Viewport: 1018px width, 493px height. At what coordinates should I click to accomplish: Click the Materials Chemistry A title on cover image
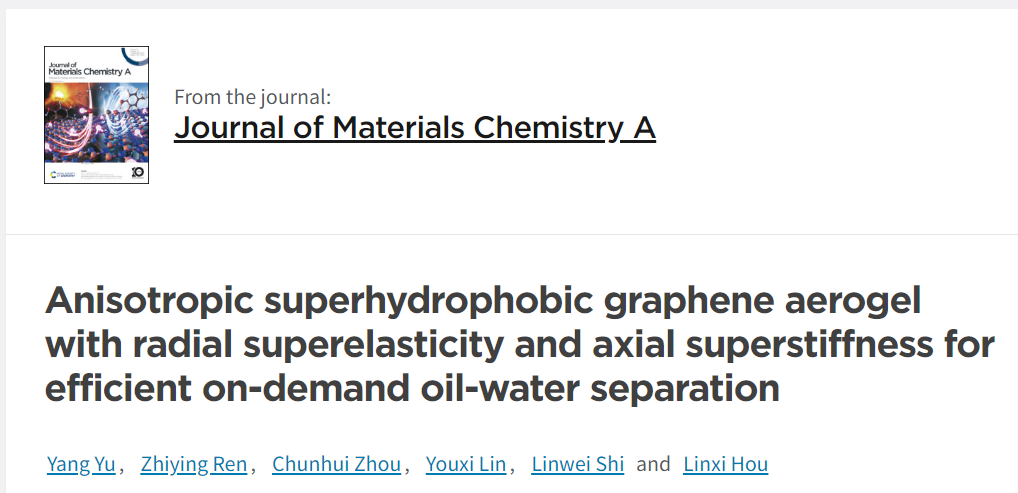coord(89,71)
